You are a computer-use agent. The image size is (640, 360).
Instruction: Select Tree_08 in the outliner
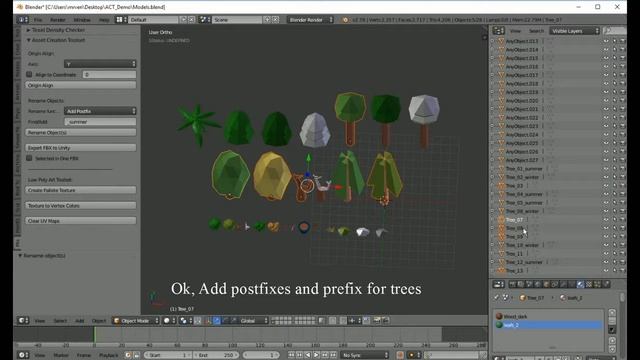click(514, 228)
